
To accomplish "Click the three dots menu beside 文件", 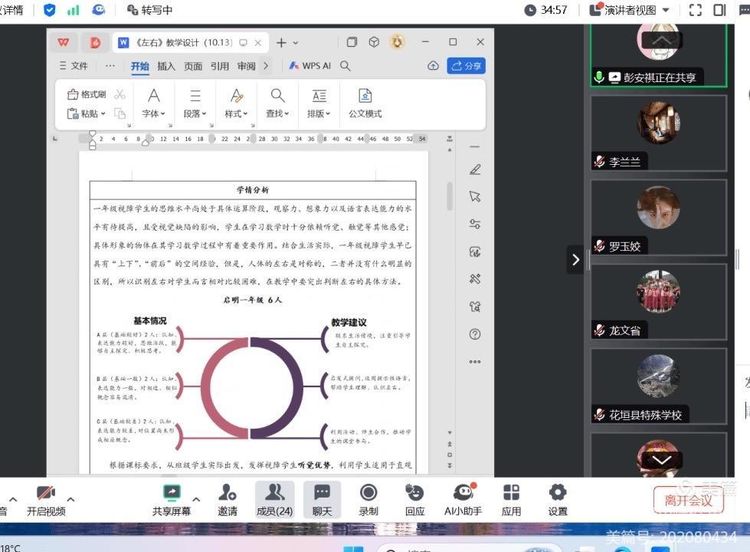I will click(110, 66).
